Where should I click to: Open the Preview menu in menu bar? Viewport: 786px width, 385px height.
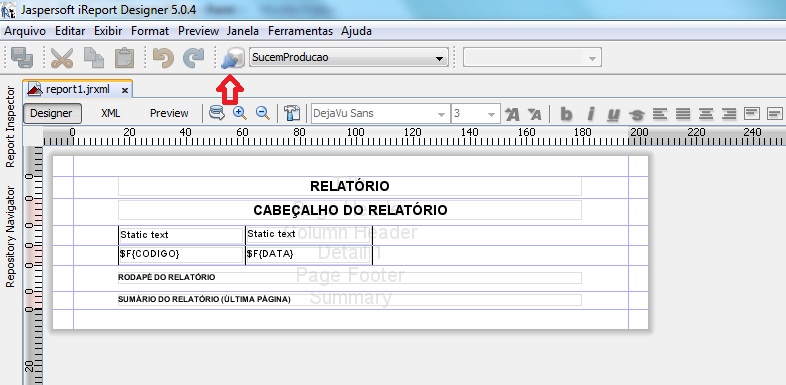pos(199,31)
